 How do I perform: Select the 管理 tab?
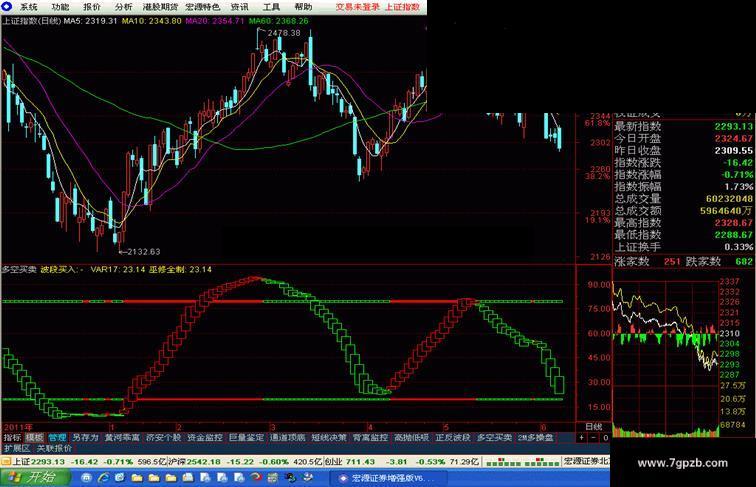pos(57,437)
